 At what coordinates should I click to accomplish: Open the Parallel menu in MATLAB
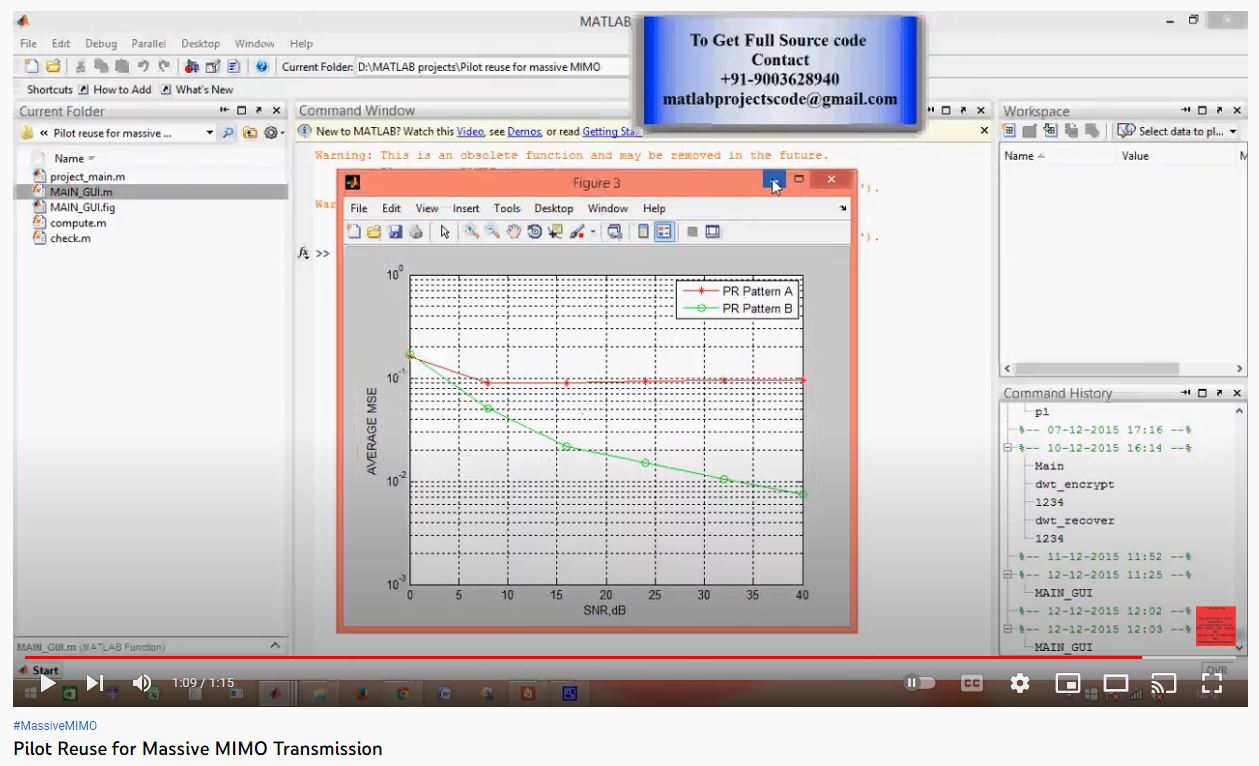click(148, 44)
